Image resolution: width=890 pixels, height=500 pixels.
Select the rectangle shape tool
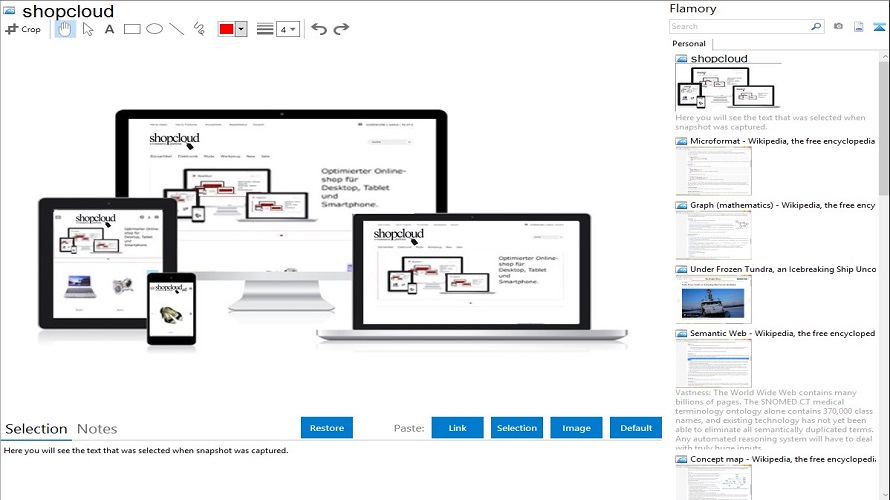point(132,29)
